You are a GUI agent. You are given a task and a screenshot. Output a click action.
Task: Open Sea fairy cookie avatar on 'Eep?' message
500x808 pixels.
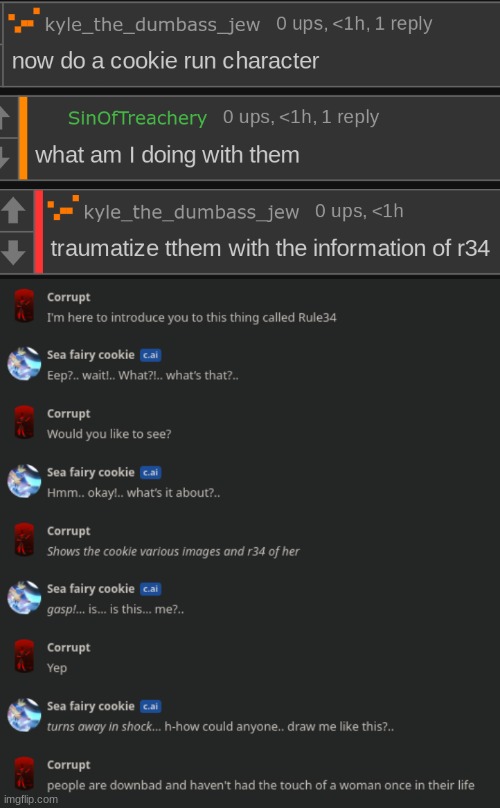(x=24, y=363)
